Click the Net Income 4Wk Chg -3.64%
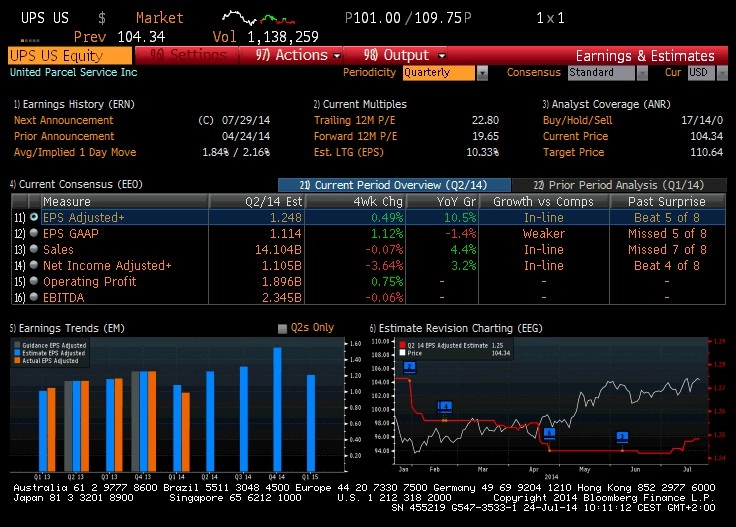This screenshot has height=527, width=736. [384, 266]
